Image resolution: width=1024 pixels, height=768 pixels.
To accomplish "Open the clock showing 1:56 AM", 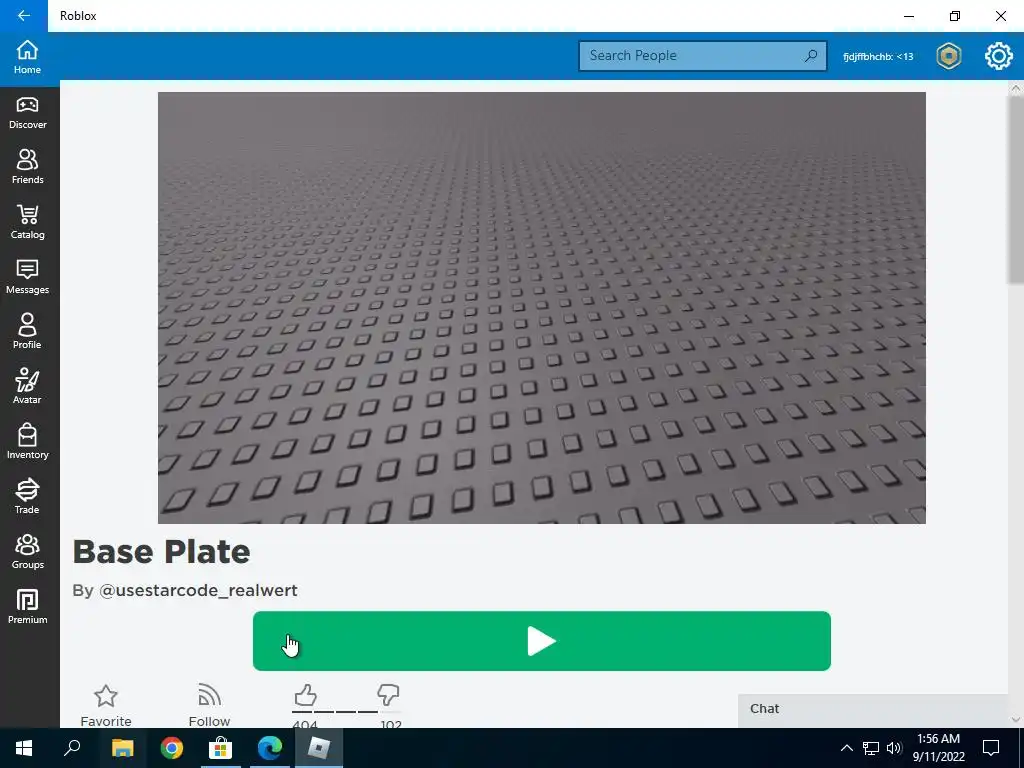I will (x=938, y=748).
